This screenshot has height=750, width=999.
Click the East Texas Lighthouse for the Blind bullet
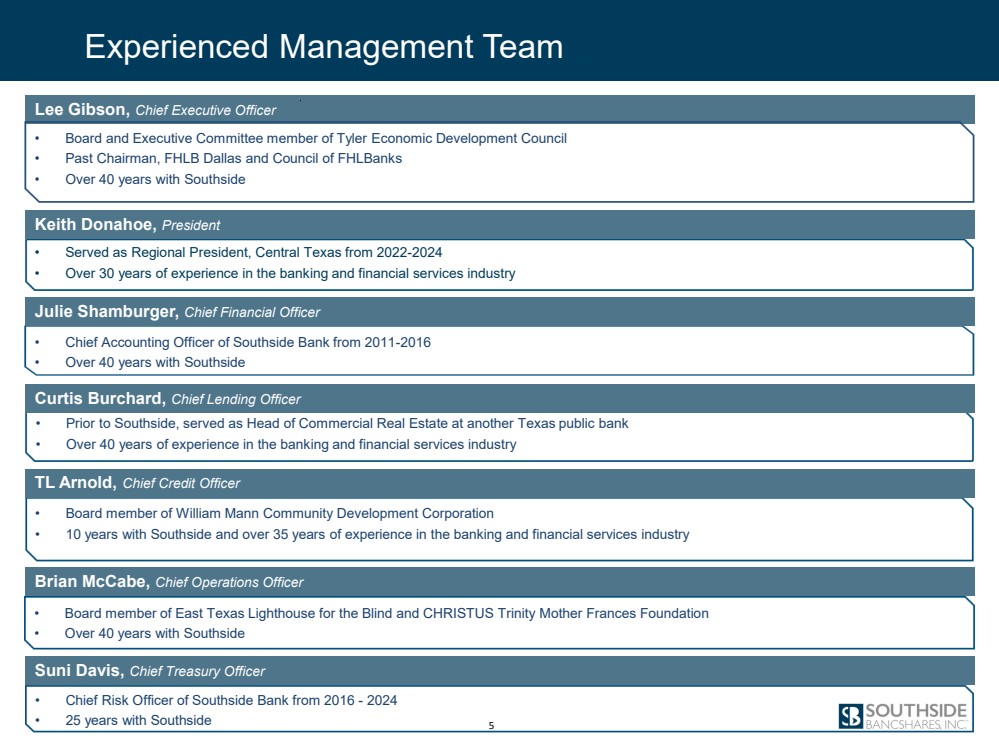point(386,613)
